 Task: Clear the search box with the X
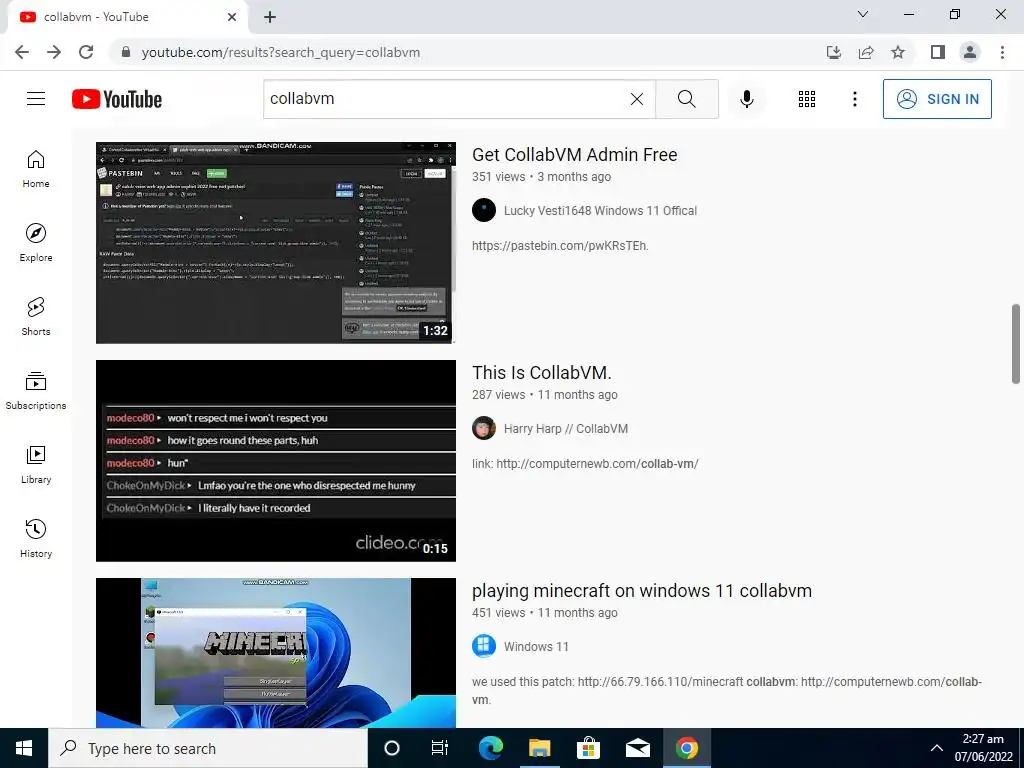(x=637, y=99)
